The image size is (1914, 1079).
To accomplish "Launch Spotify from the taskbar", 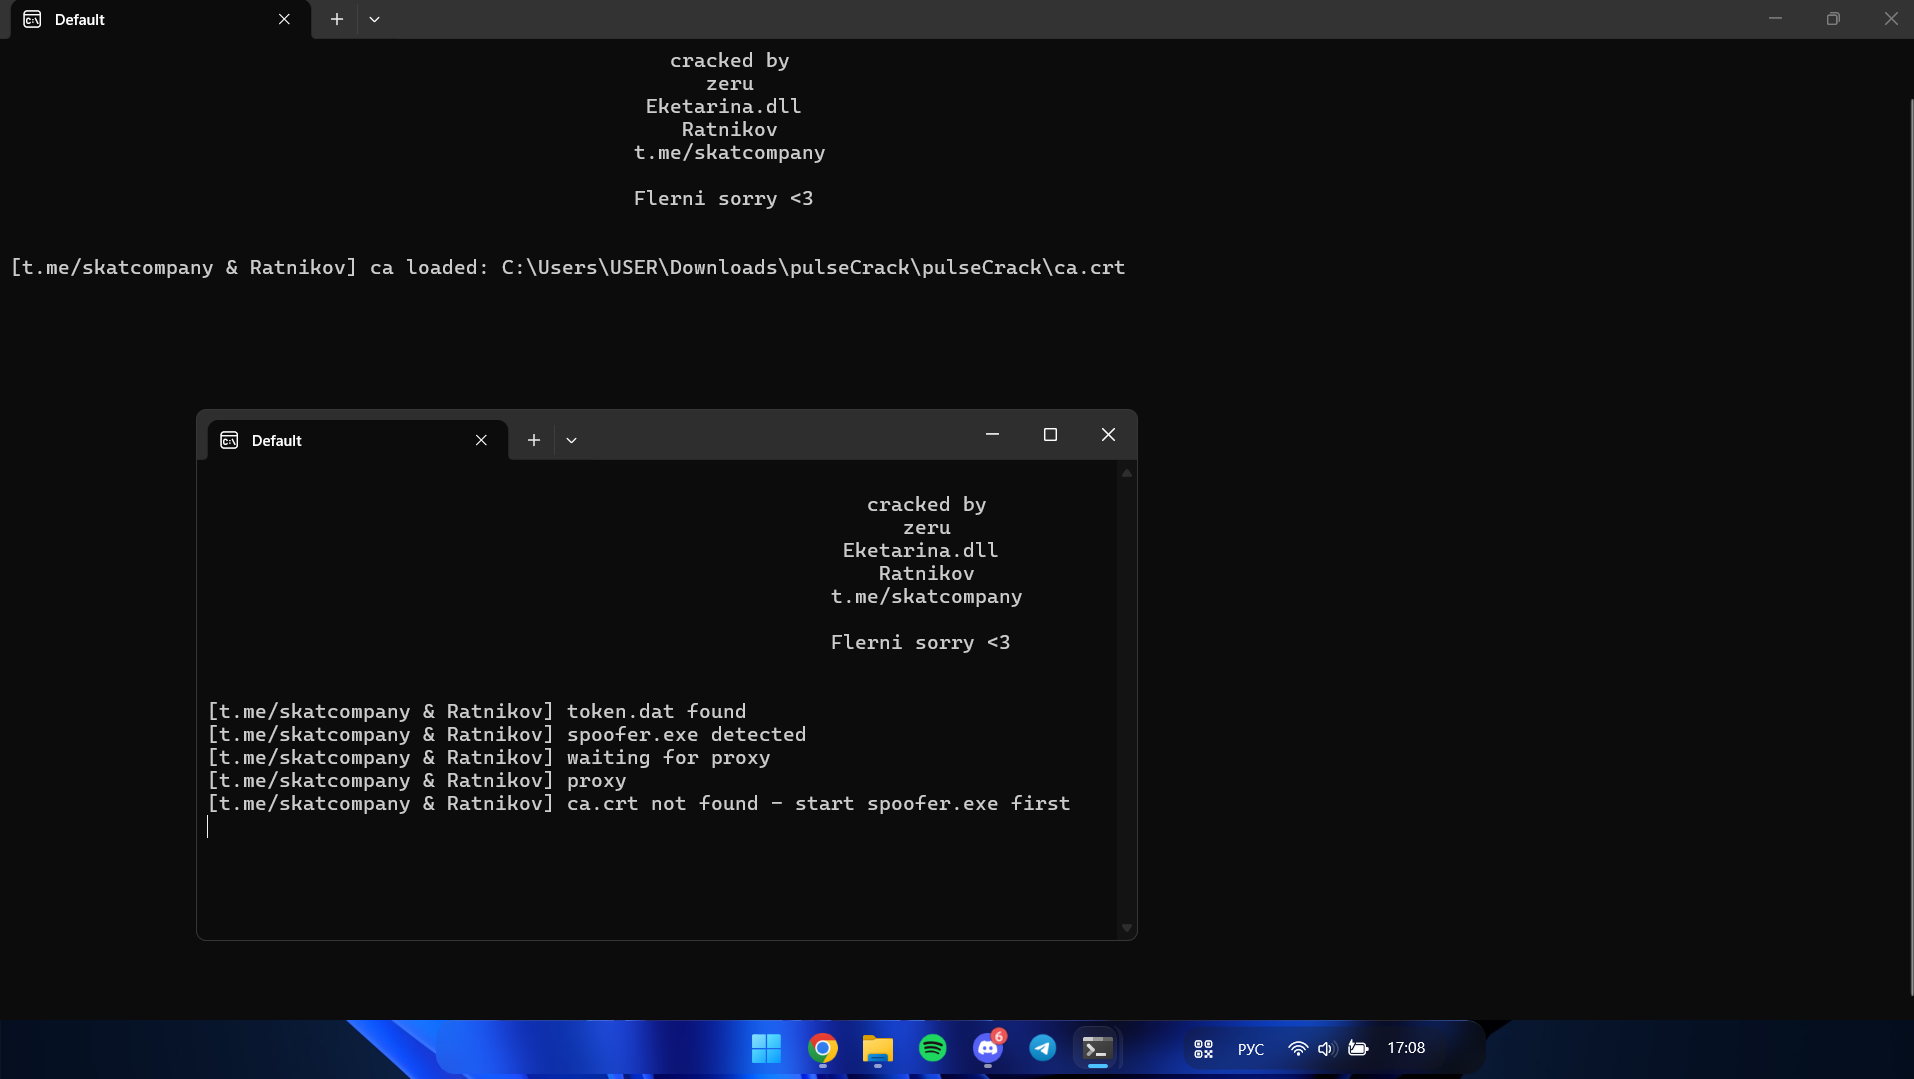I will [932, 1048].
